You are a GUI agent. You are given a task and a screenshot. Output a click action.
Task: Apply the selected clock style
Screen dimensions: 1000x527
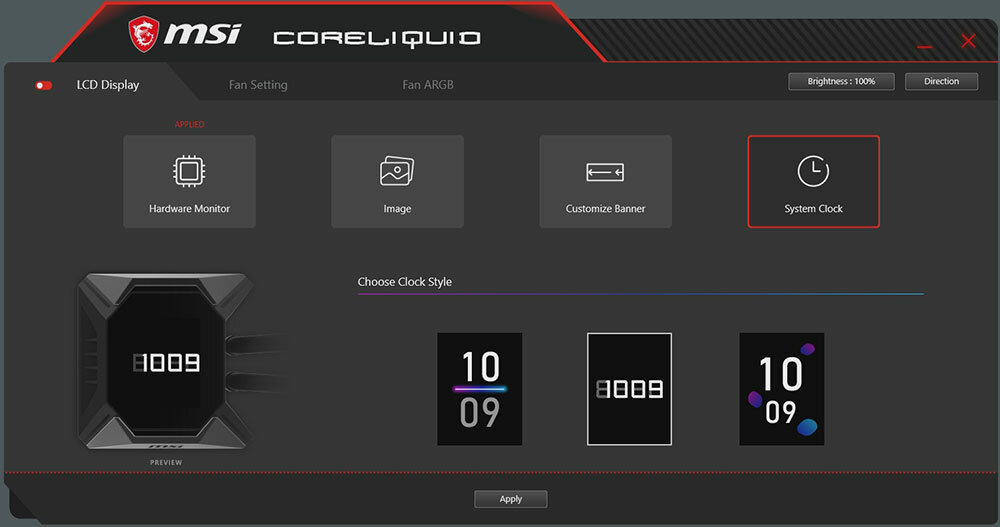coord(510,499)
